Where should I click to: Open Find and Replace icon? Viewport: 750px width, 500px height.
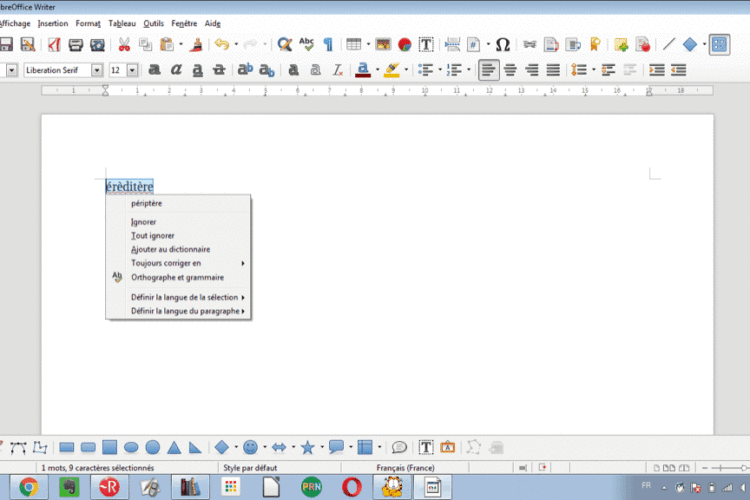point(285,44)
